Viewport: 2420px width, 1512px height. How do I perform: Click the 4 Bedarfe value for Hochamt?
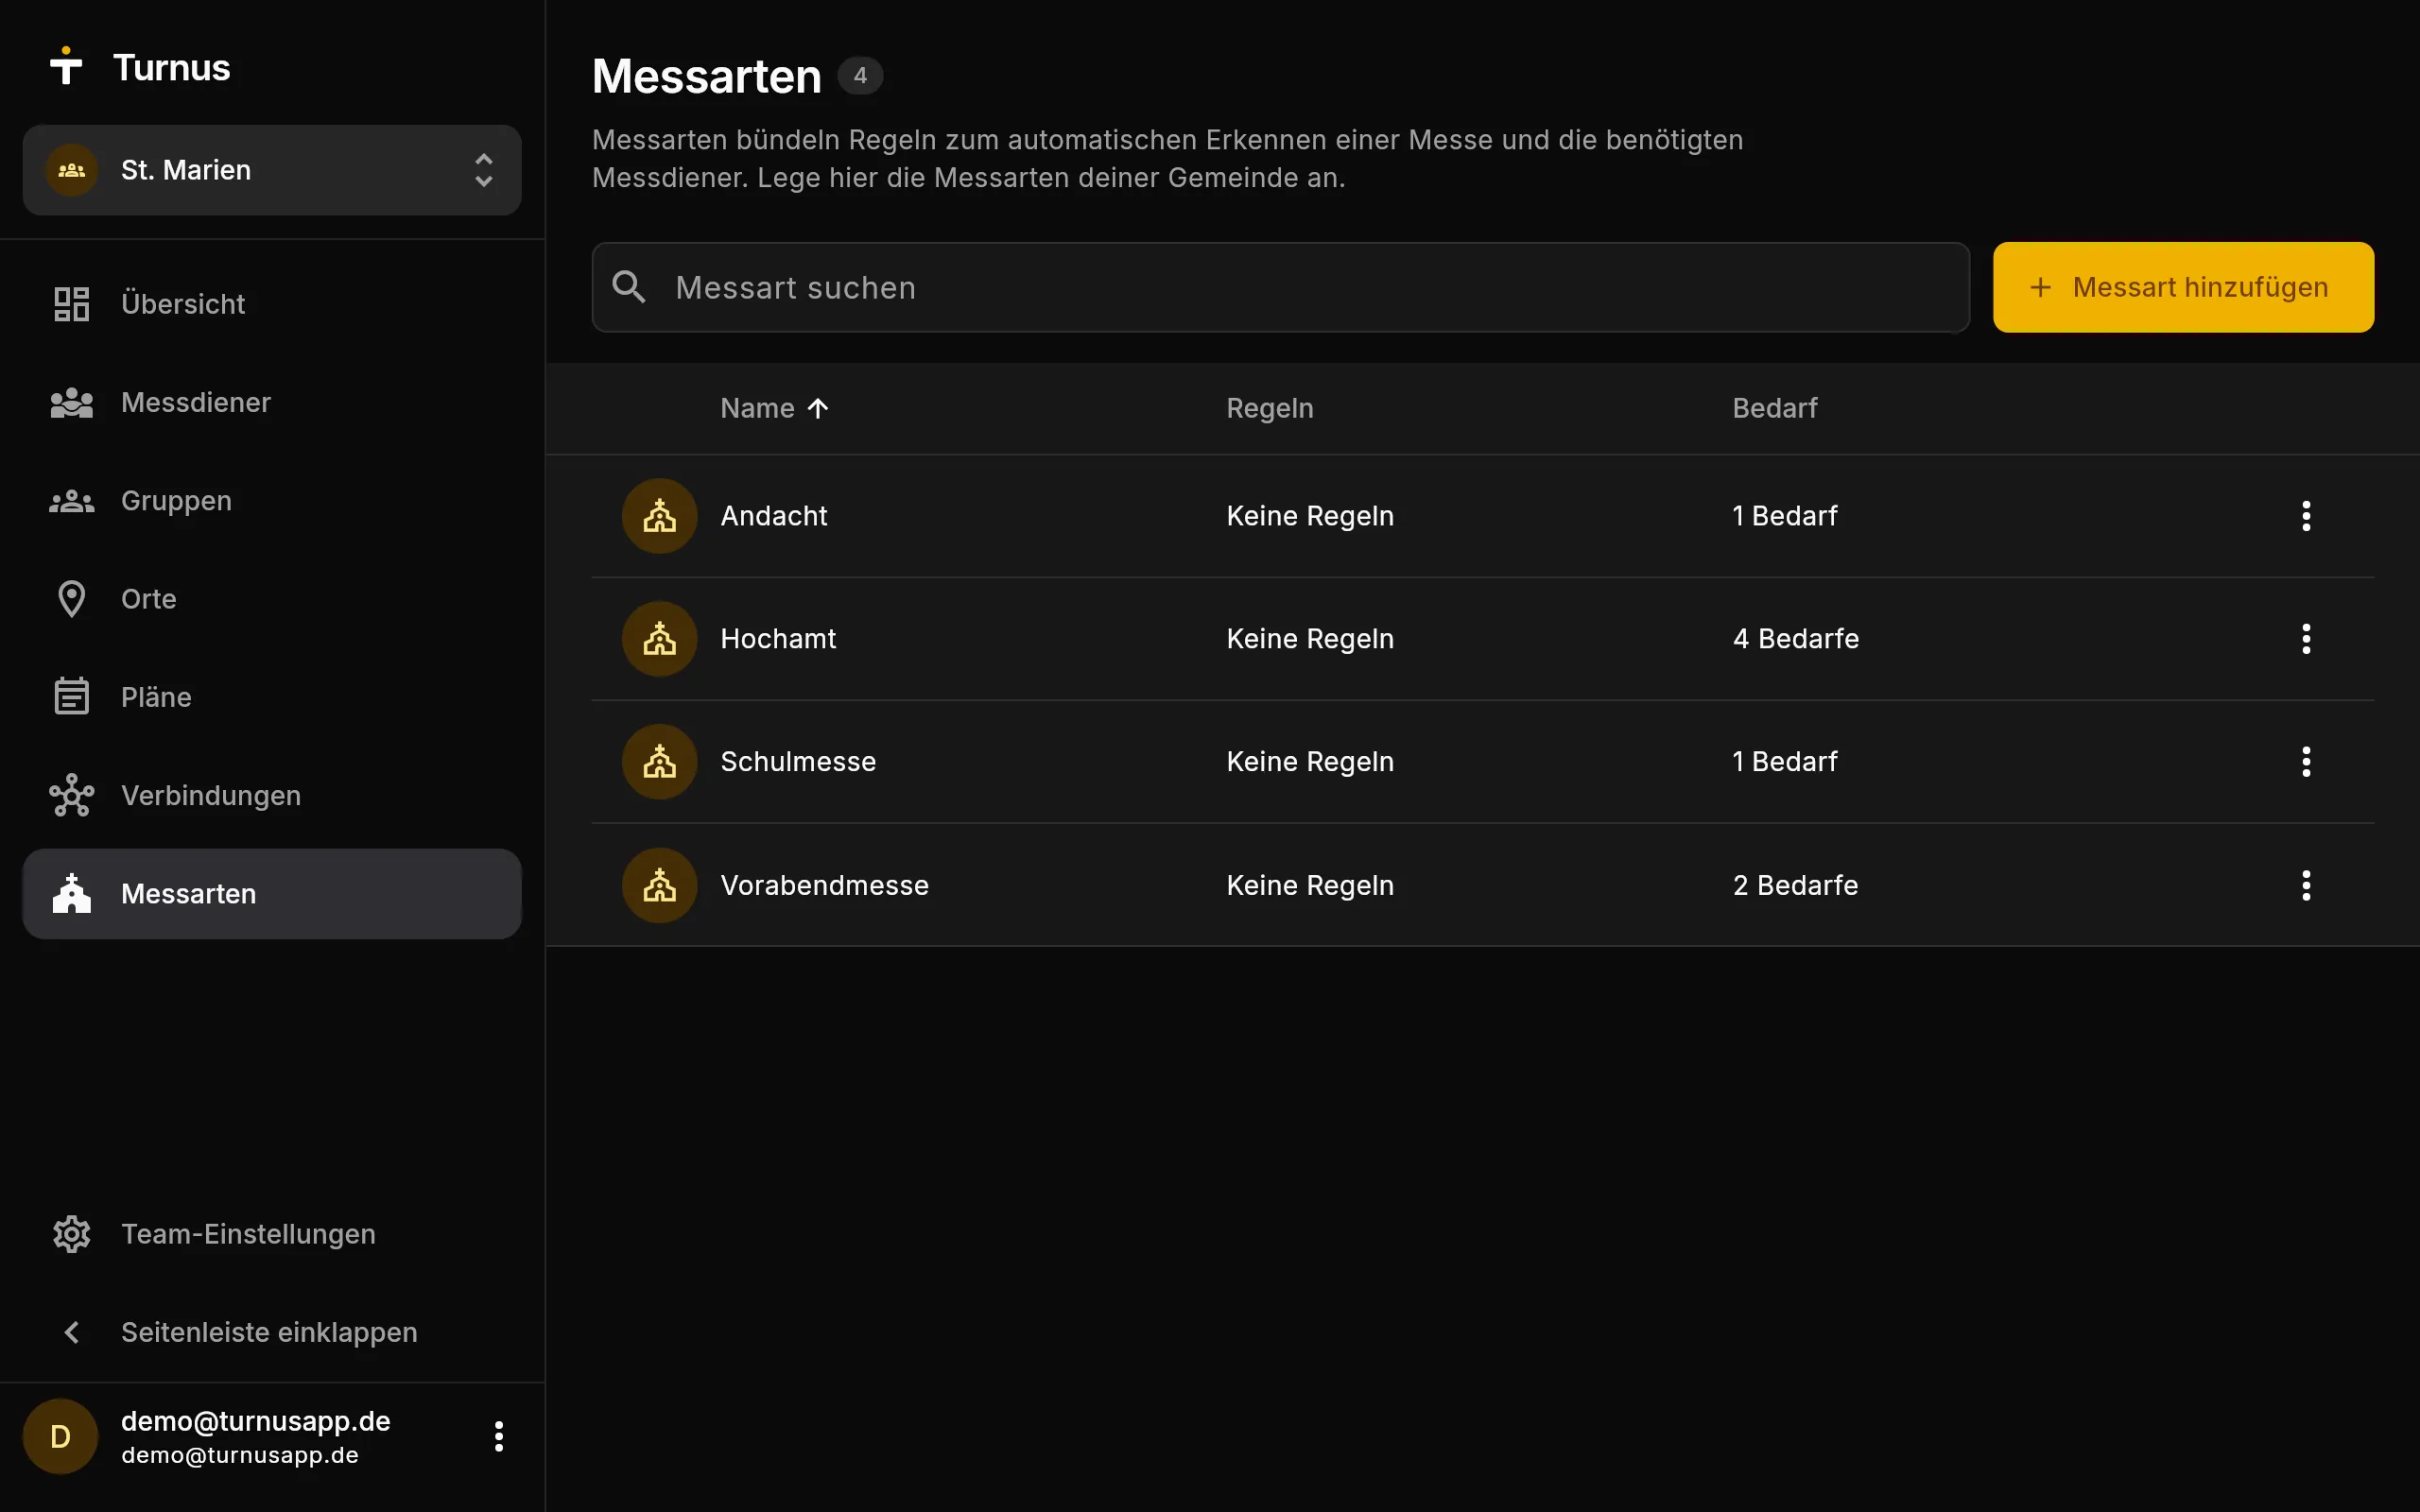(x=1796, y=639)
